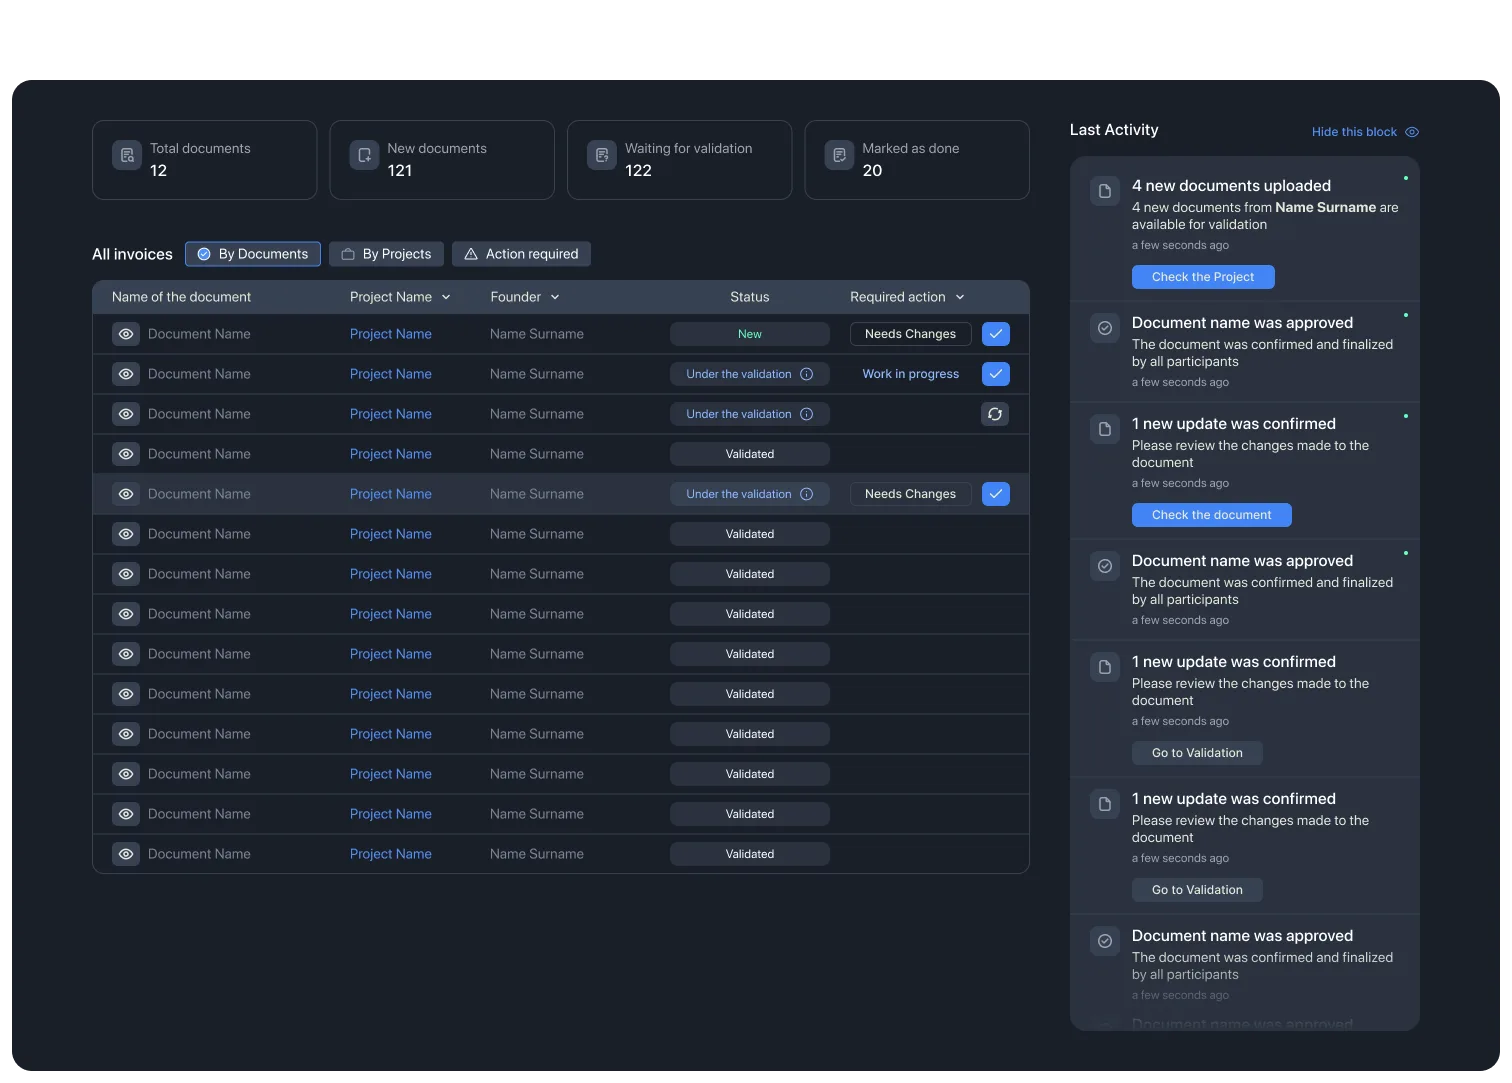Click the Work in progress link

pyautogui.click(x=911, y=374)
